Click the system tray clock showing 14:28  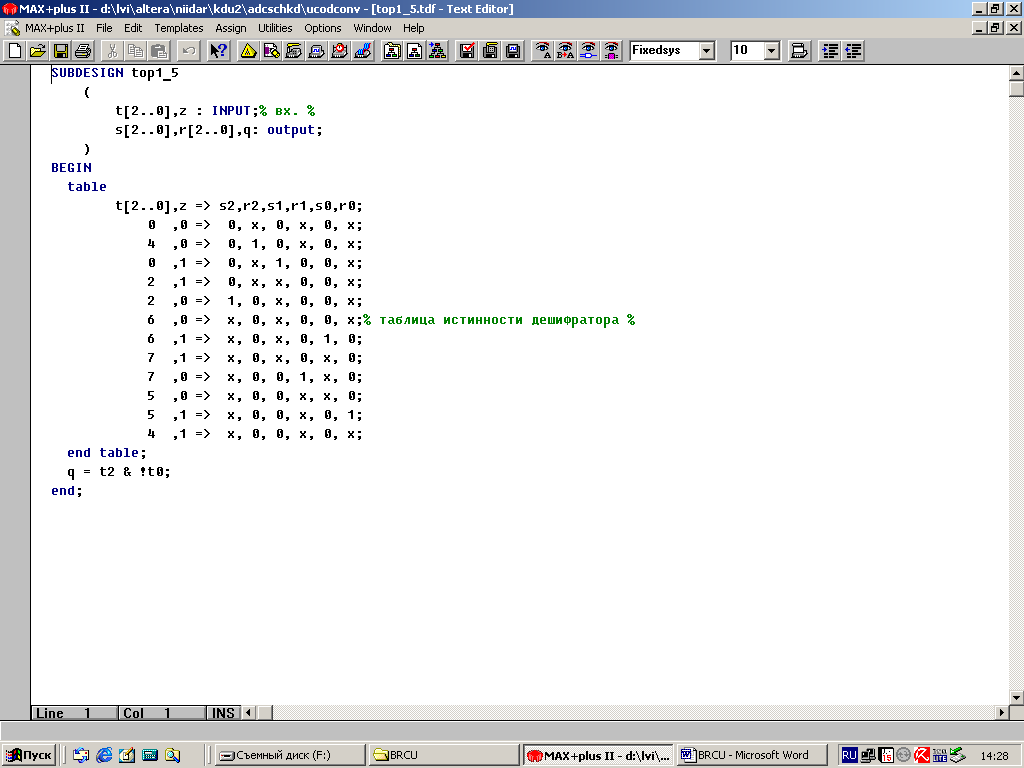point(994,756)
